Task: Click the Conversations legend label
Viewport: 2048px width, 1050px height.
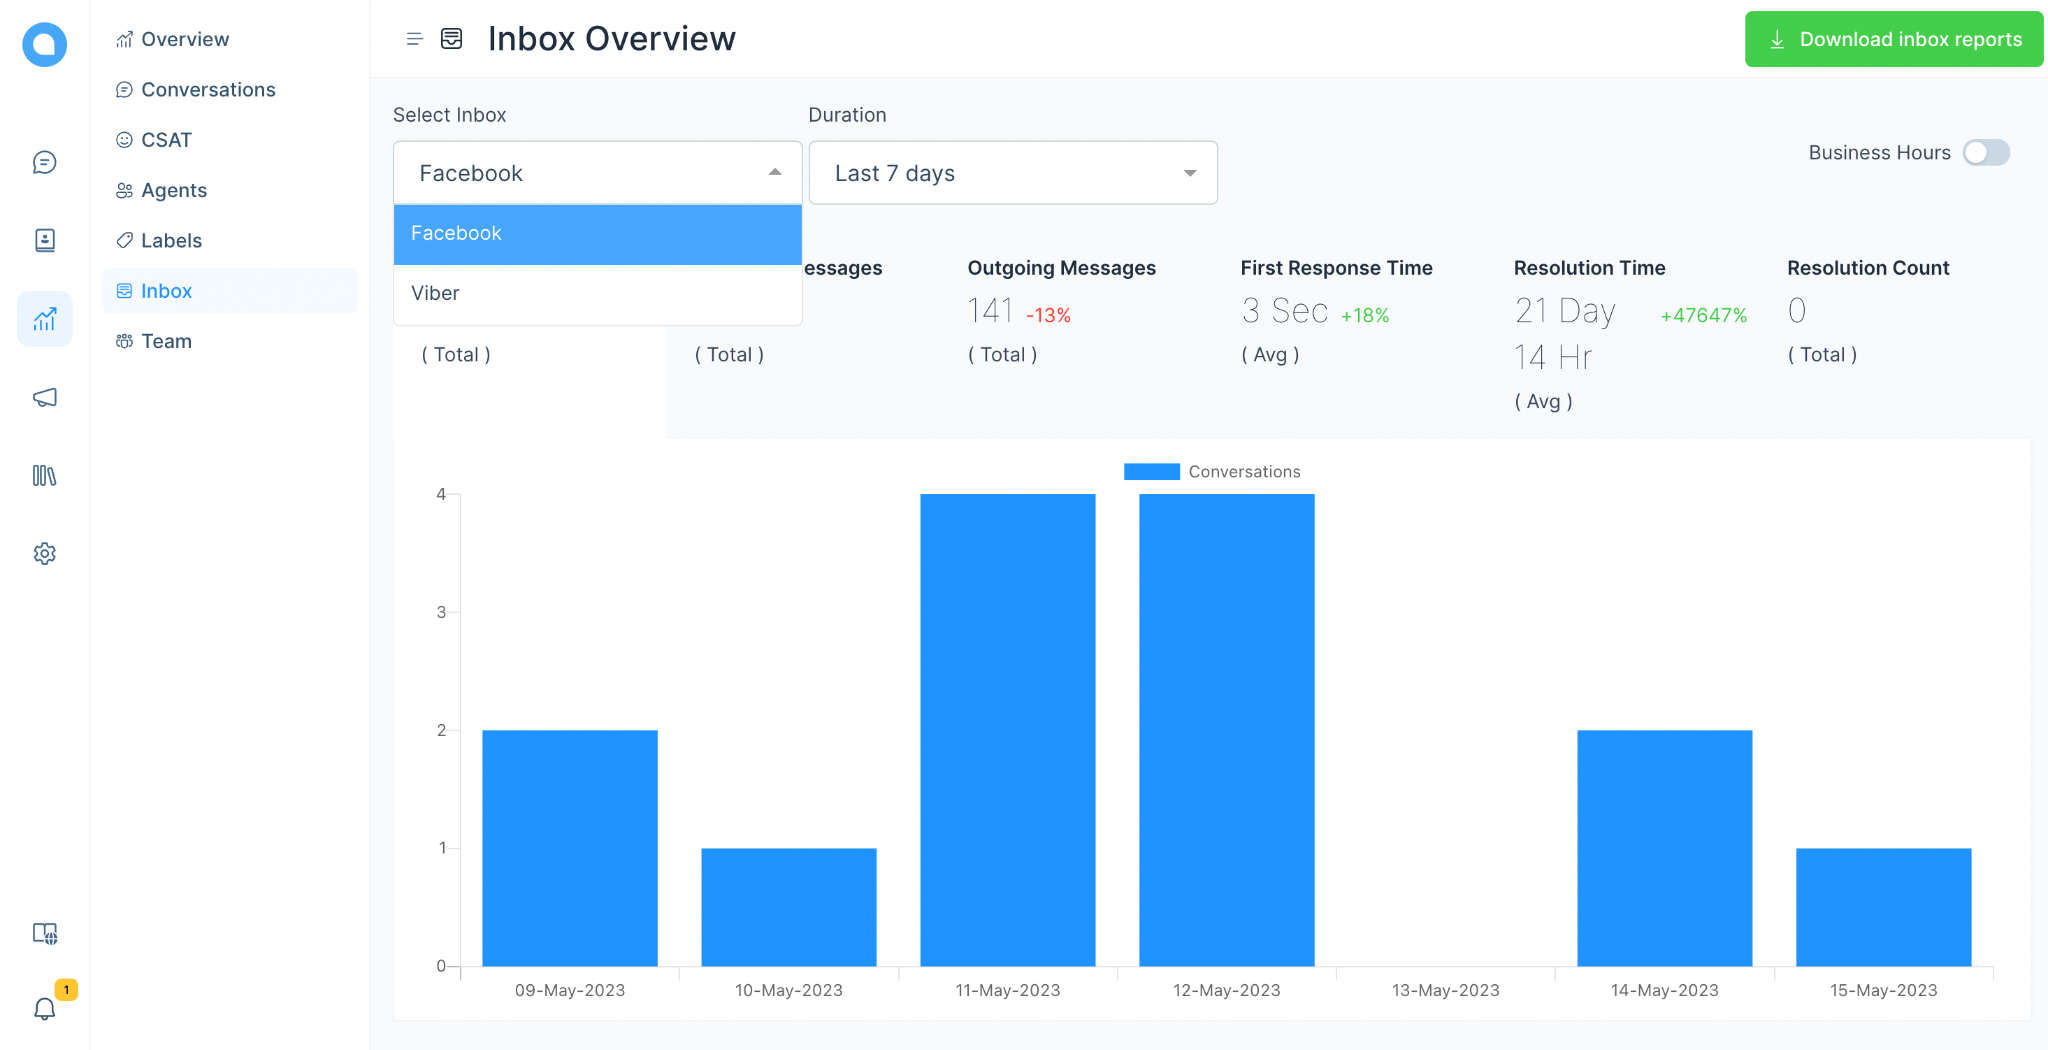Action: (1244, 472)
